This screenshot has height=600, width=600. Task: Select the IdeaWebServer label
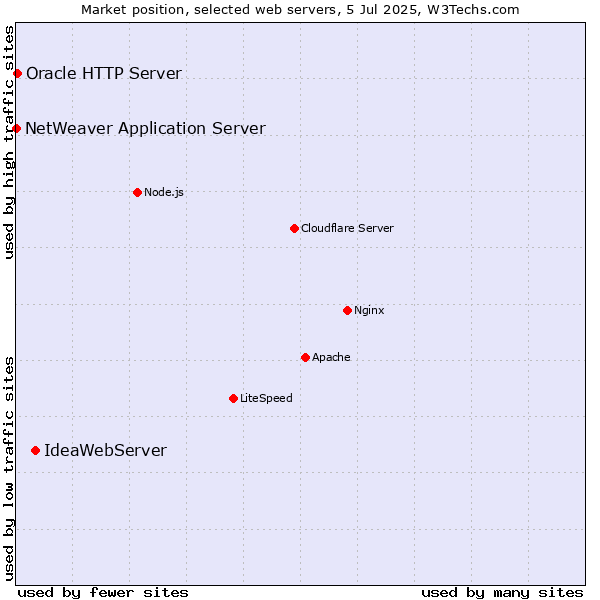click(x=106, y=450)
